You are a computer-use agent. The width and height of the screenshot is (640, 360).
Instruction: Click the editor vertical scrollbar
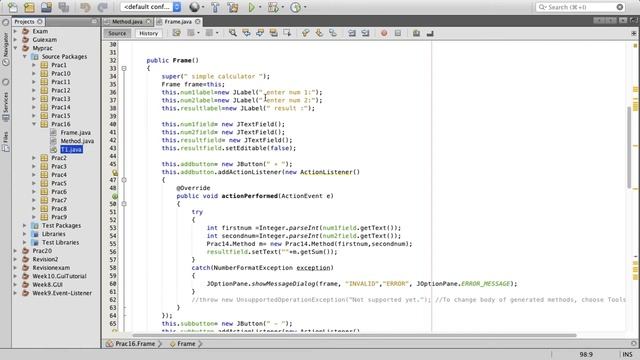[x=629, y=147]
